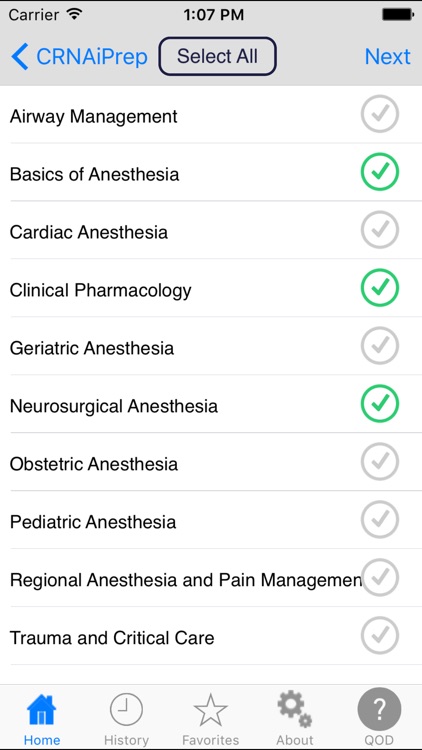Open the About gears icon
Viewport: 422px width, 750px height.
coord(295,710)
